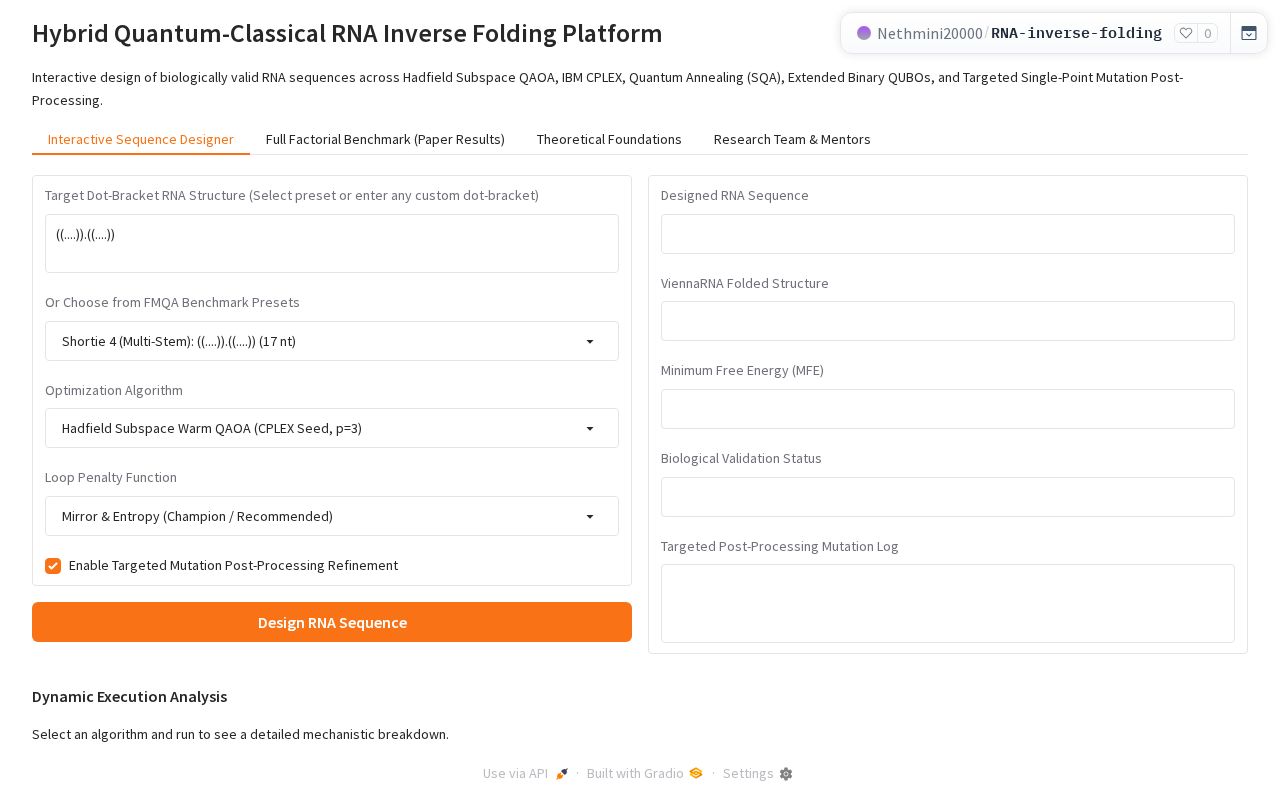
Task: Click the like count number 0
Action: (x=1208, y=33)
